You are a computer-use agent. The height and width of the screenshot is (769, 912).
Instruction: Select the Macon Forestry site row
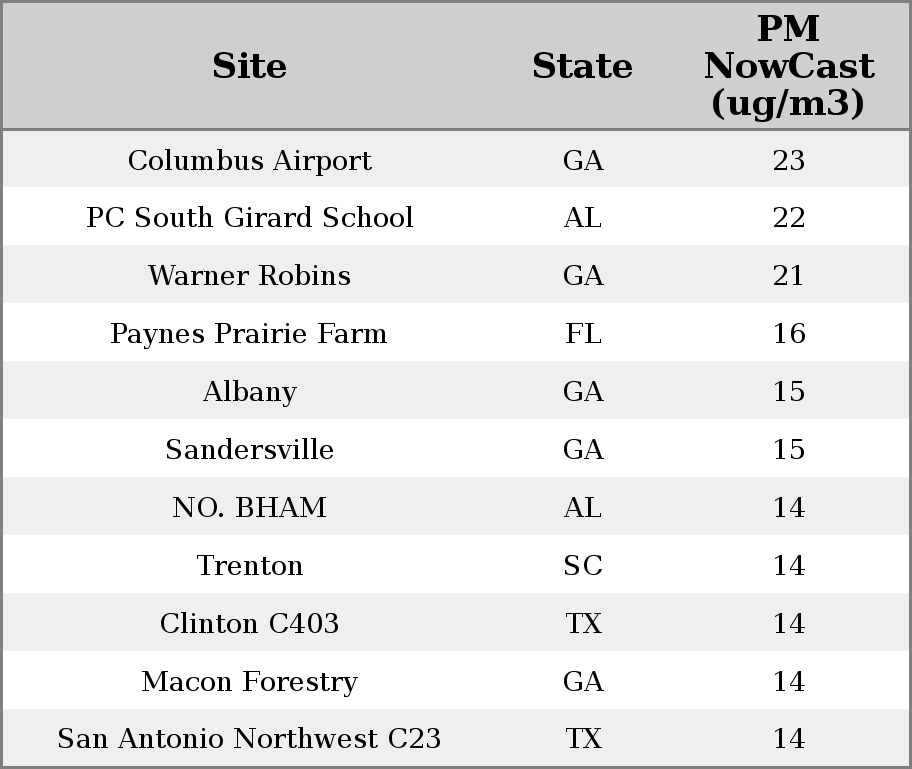(249, 682)
